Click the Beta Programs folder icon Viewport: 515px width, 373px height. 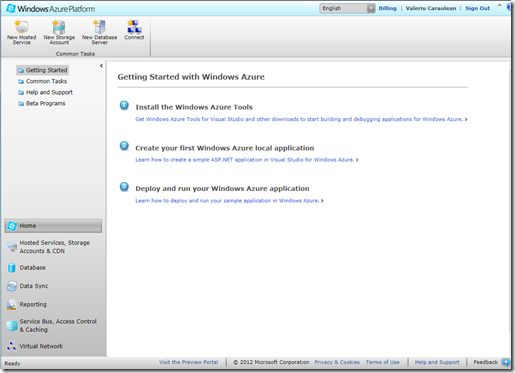[21, 104]
